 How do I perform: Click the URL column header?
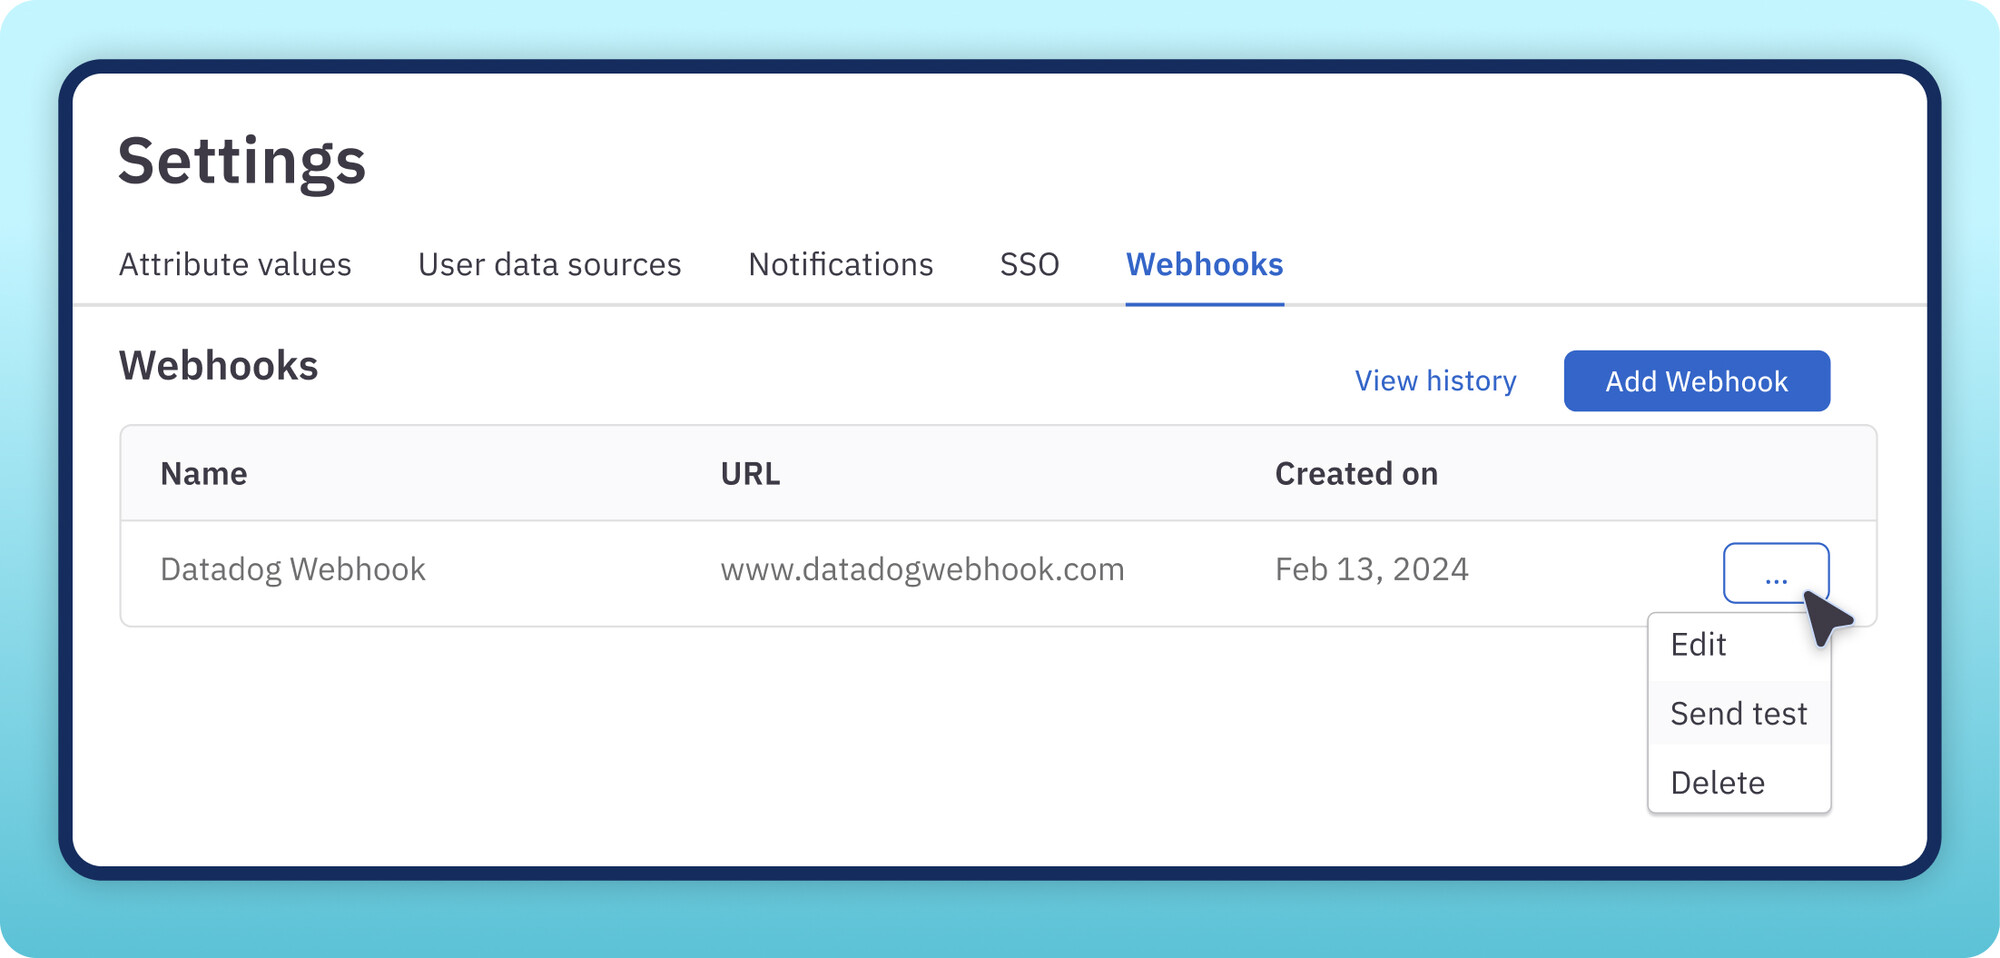coord(750,473)
